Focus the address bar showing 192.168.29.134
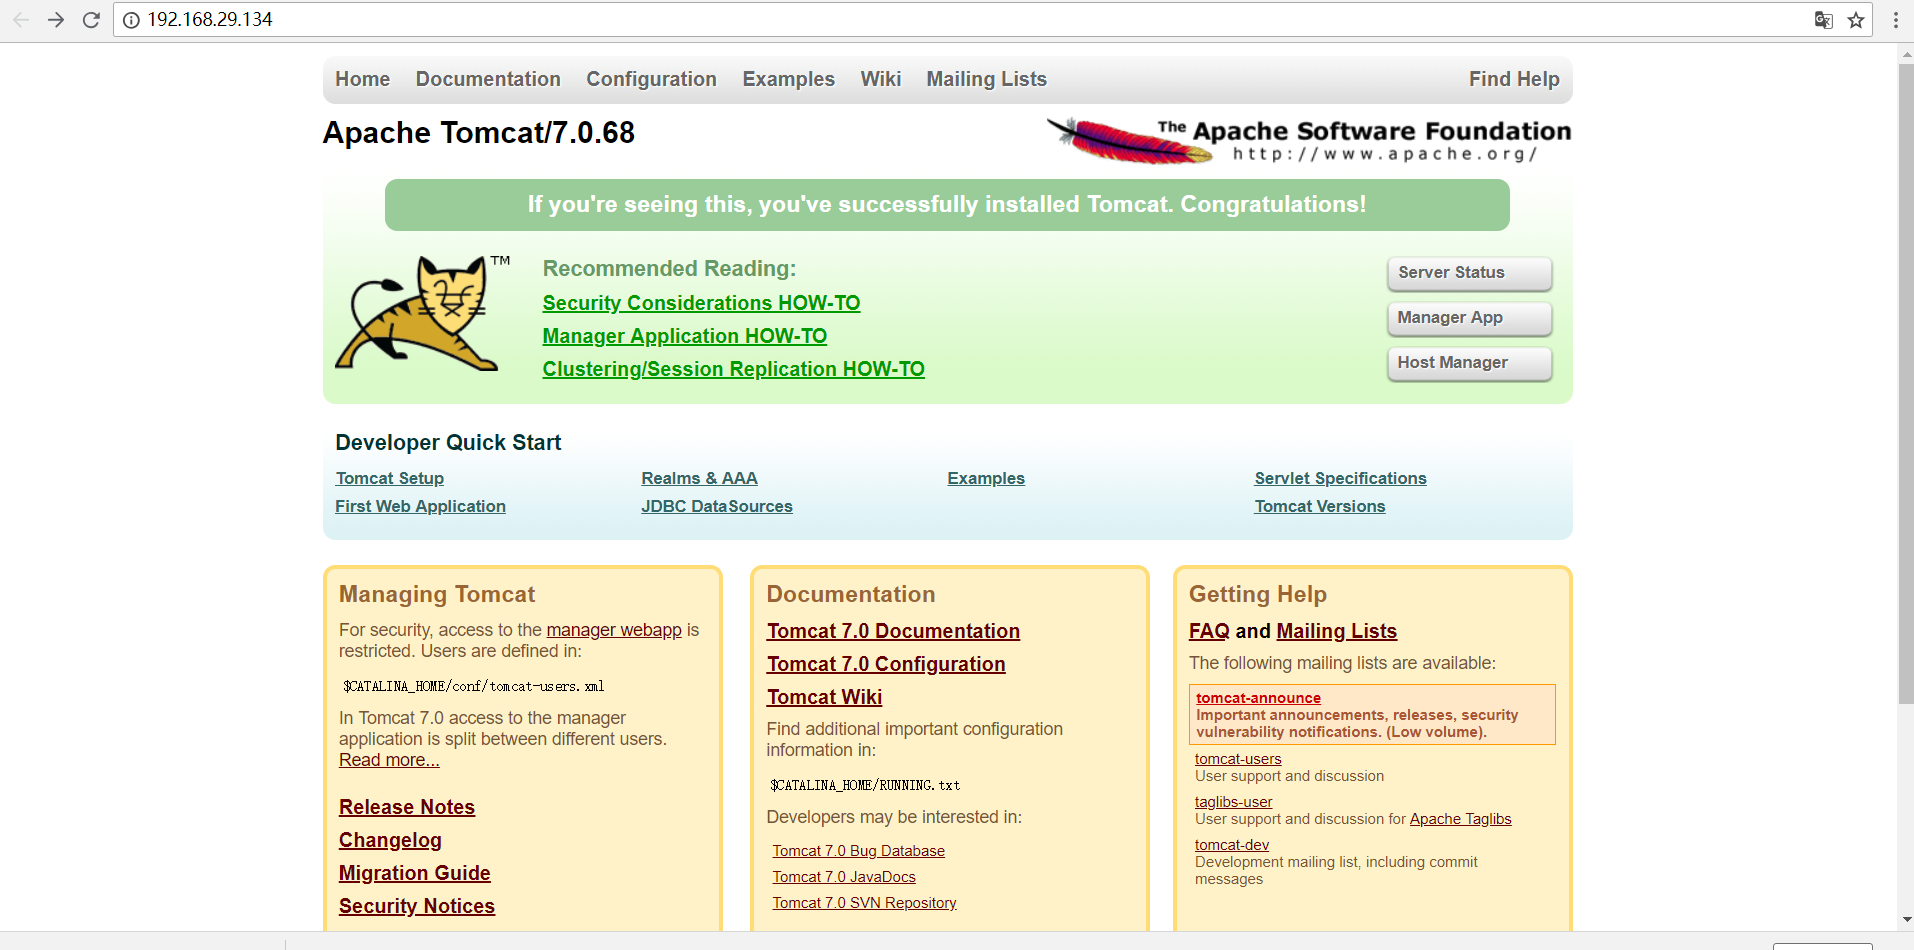This screenshot has width=1914, height=950. point(960,20)
